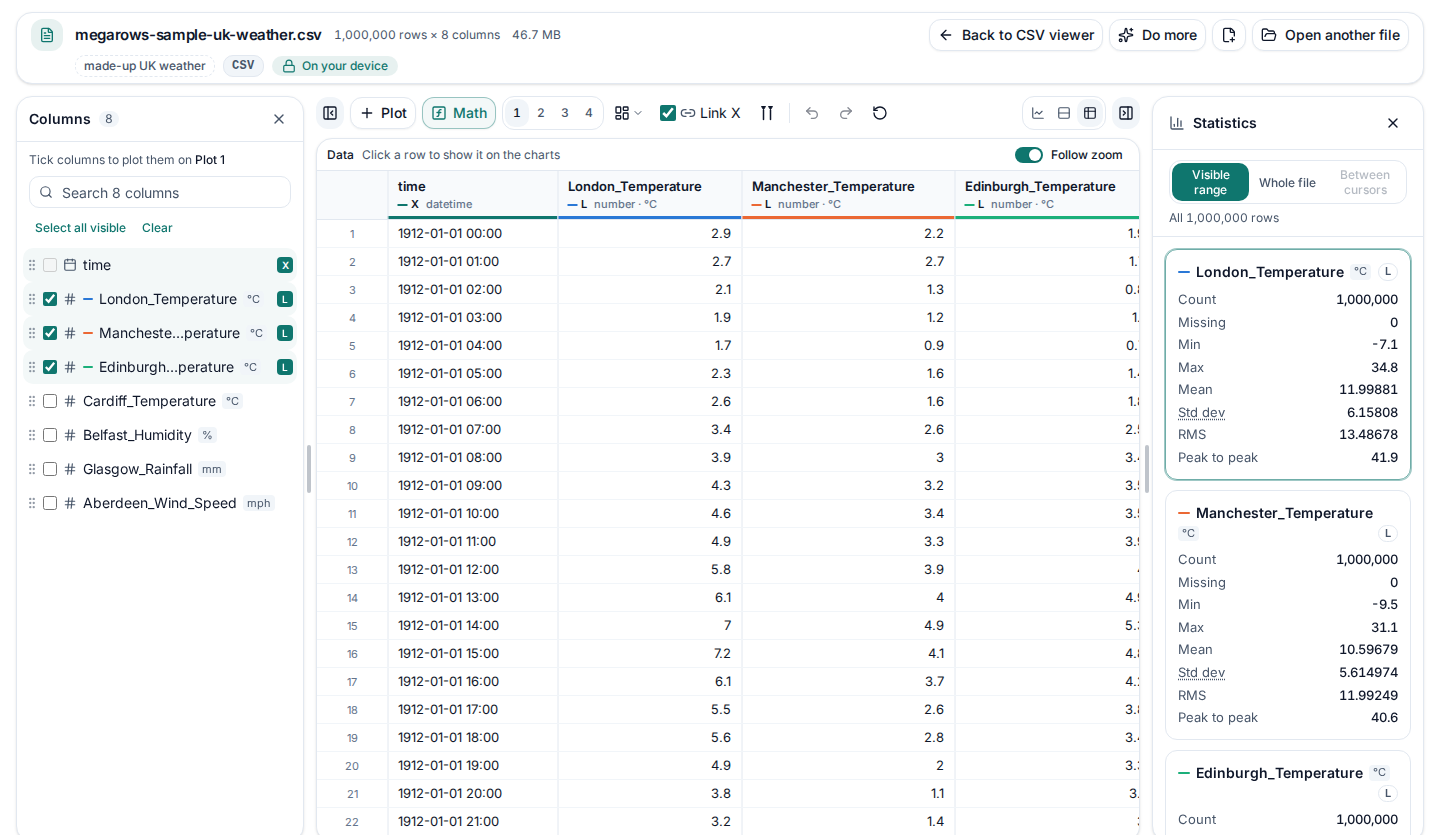Image resolution: width=1440 pixels, height=835 pixels.
Task: Switch to table-only view icon
Action: click(1090, 113)
